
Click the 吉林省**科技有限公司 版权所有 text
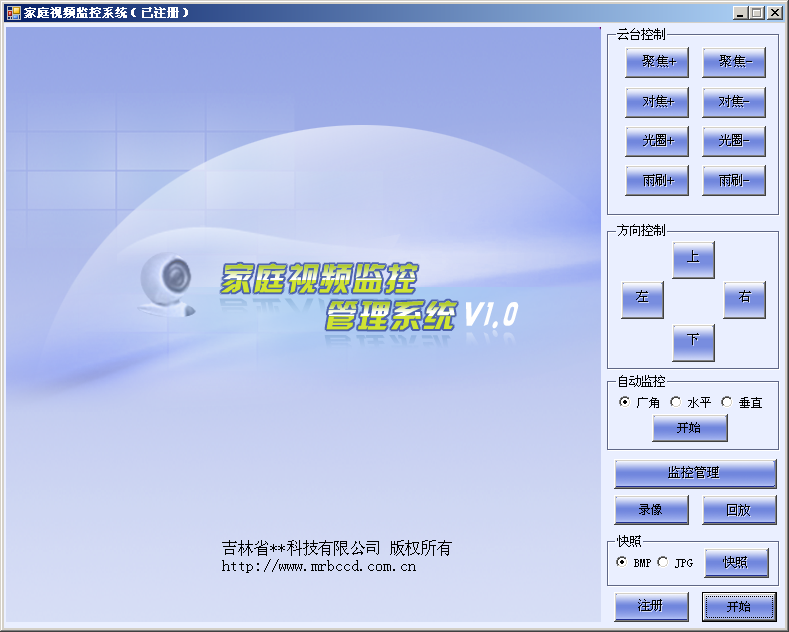(337, 548)
